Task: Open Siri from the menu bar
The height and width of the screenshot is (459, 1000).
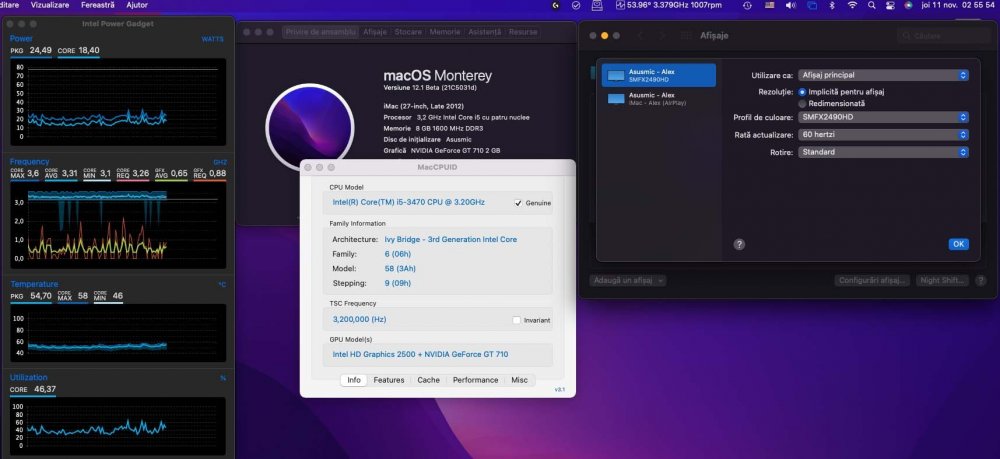Action: point(908,5)
